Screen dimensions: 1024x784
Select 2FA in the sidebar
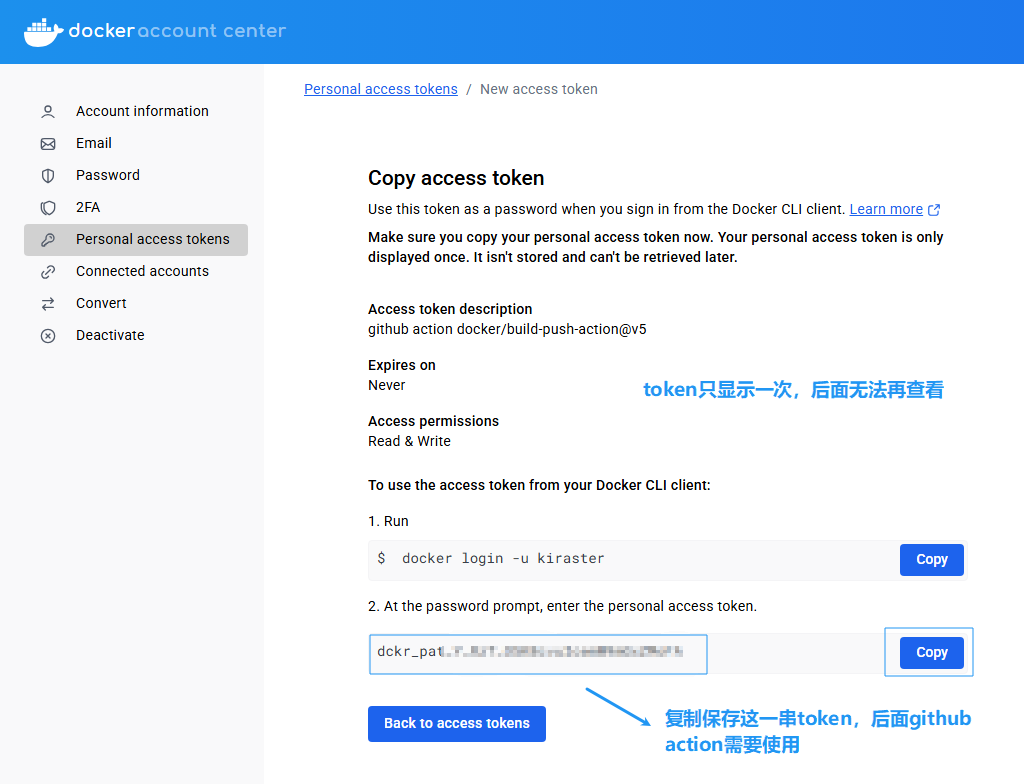(136, 207)
